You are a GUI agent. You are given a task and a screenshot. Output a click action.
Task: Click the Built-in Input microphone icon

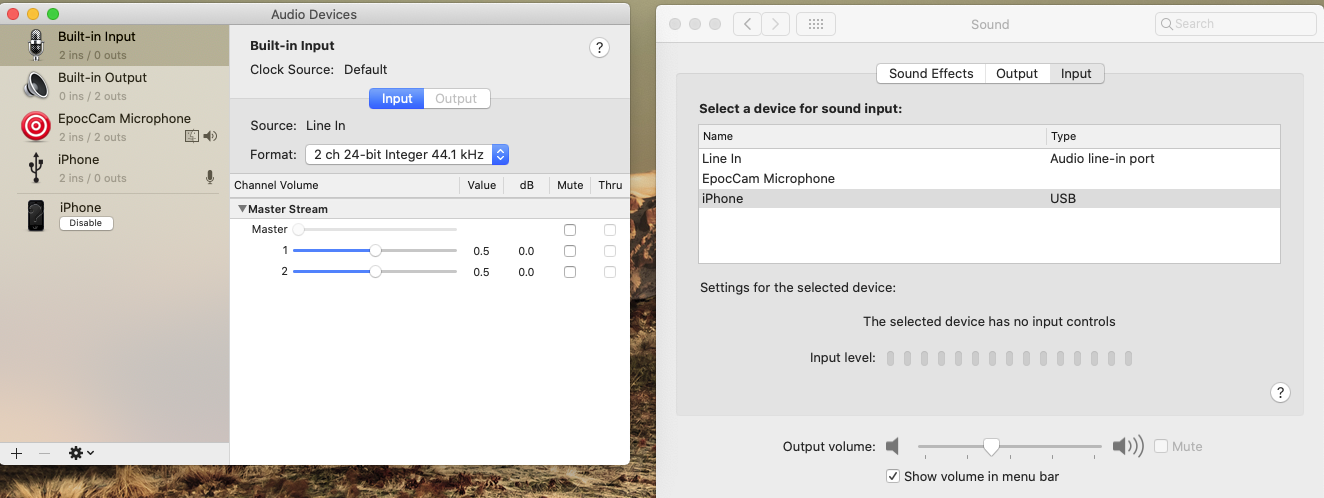pyautogui.click(x=36, y=44)
